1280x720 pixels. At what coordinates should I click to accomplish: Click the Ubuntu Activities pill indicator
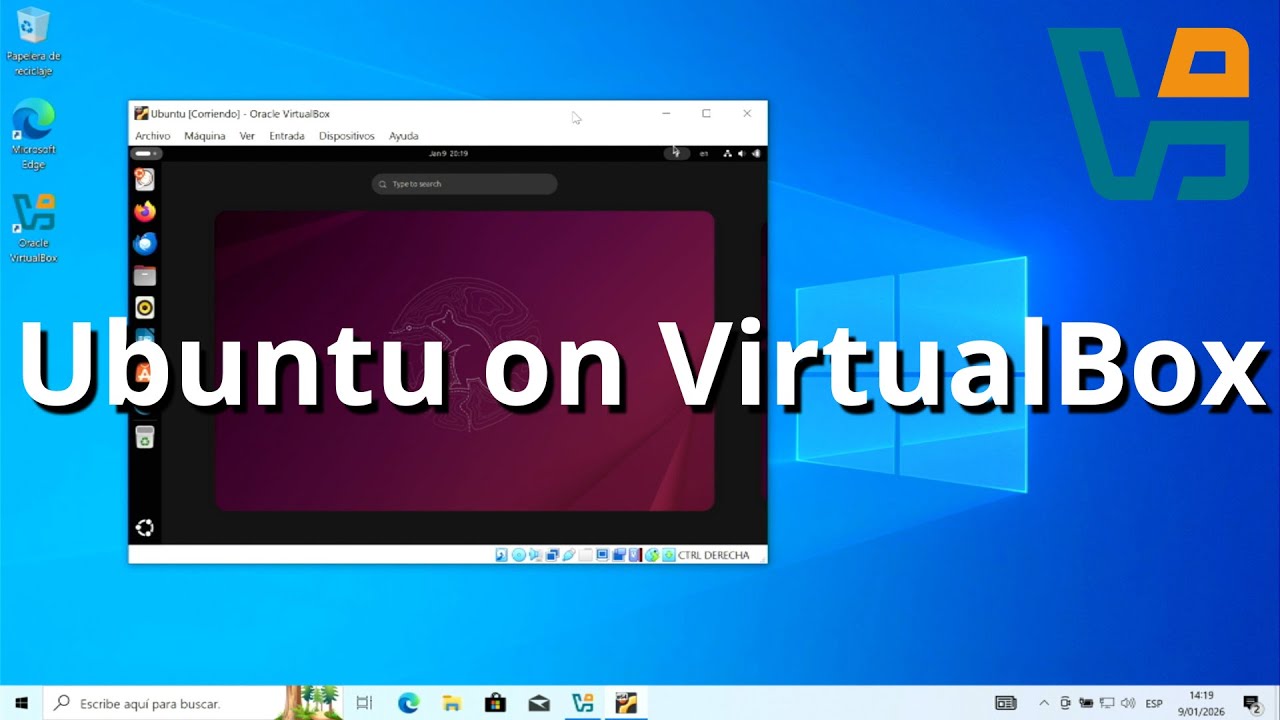click(x=147, y=153)
